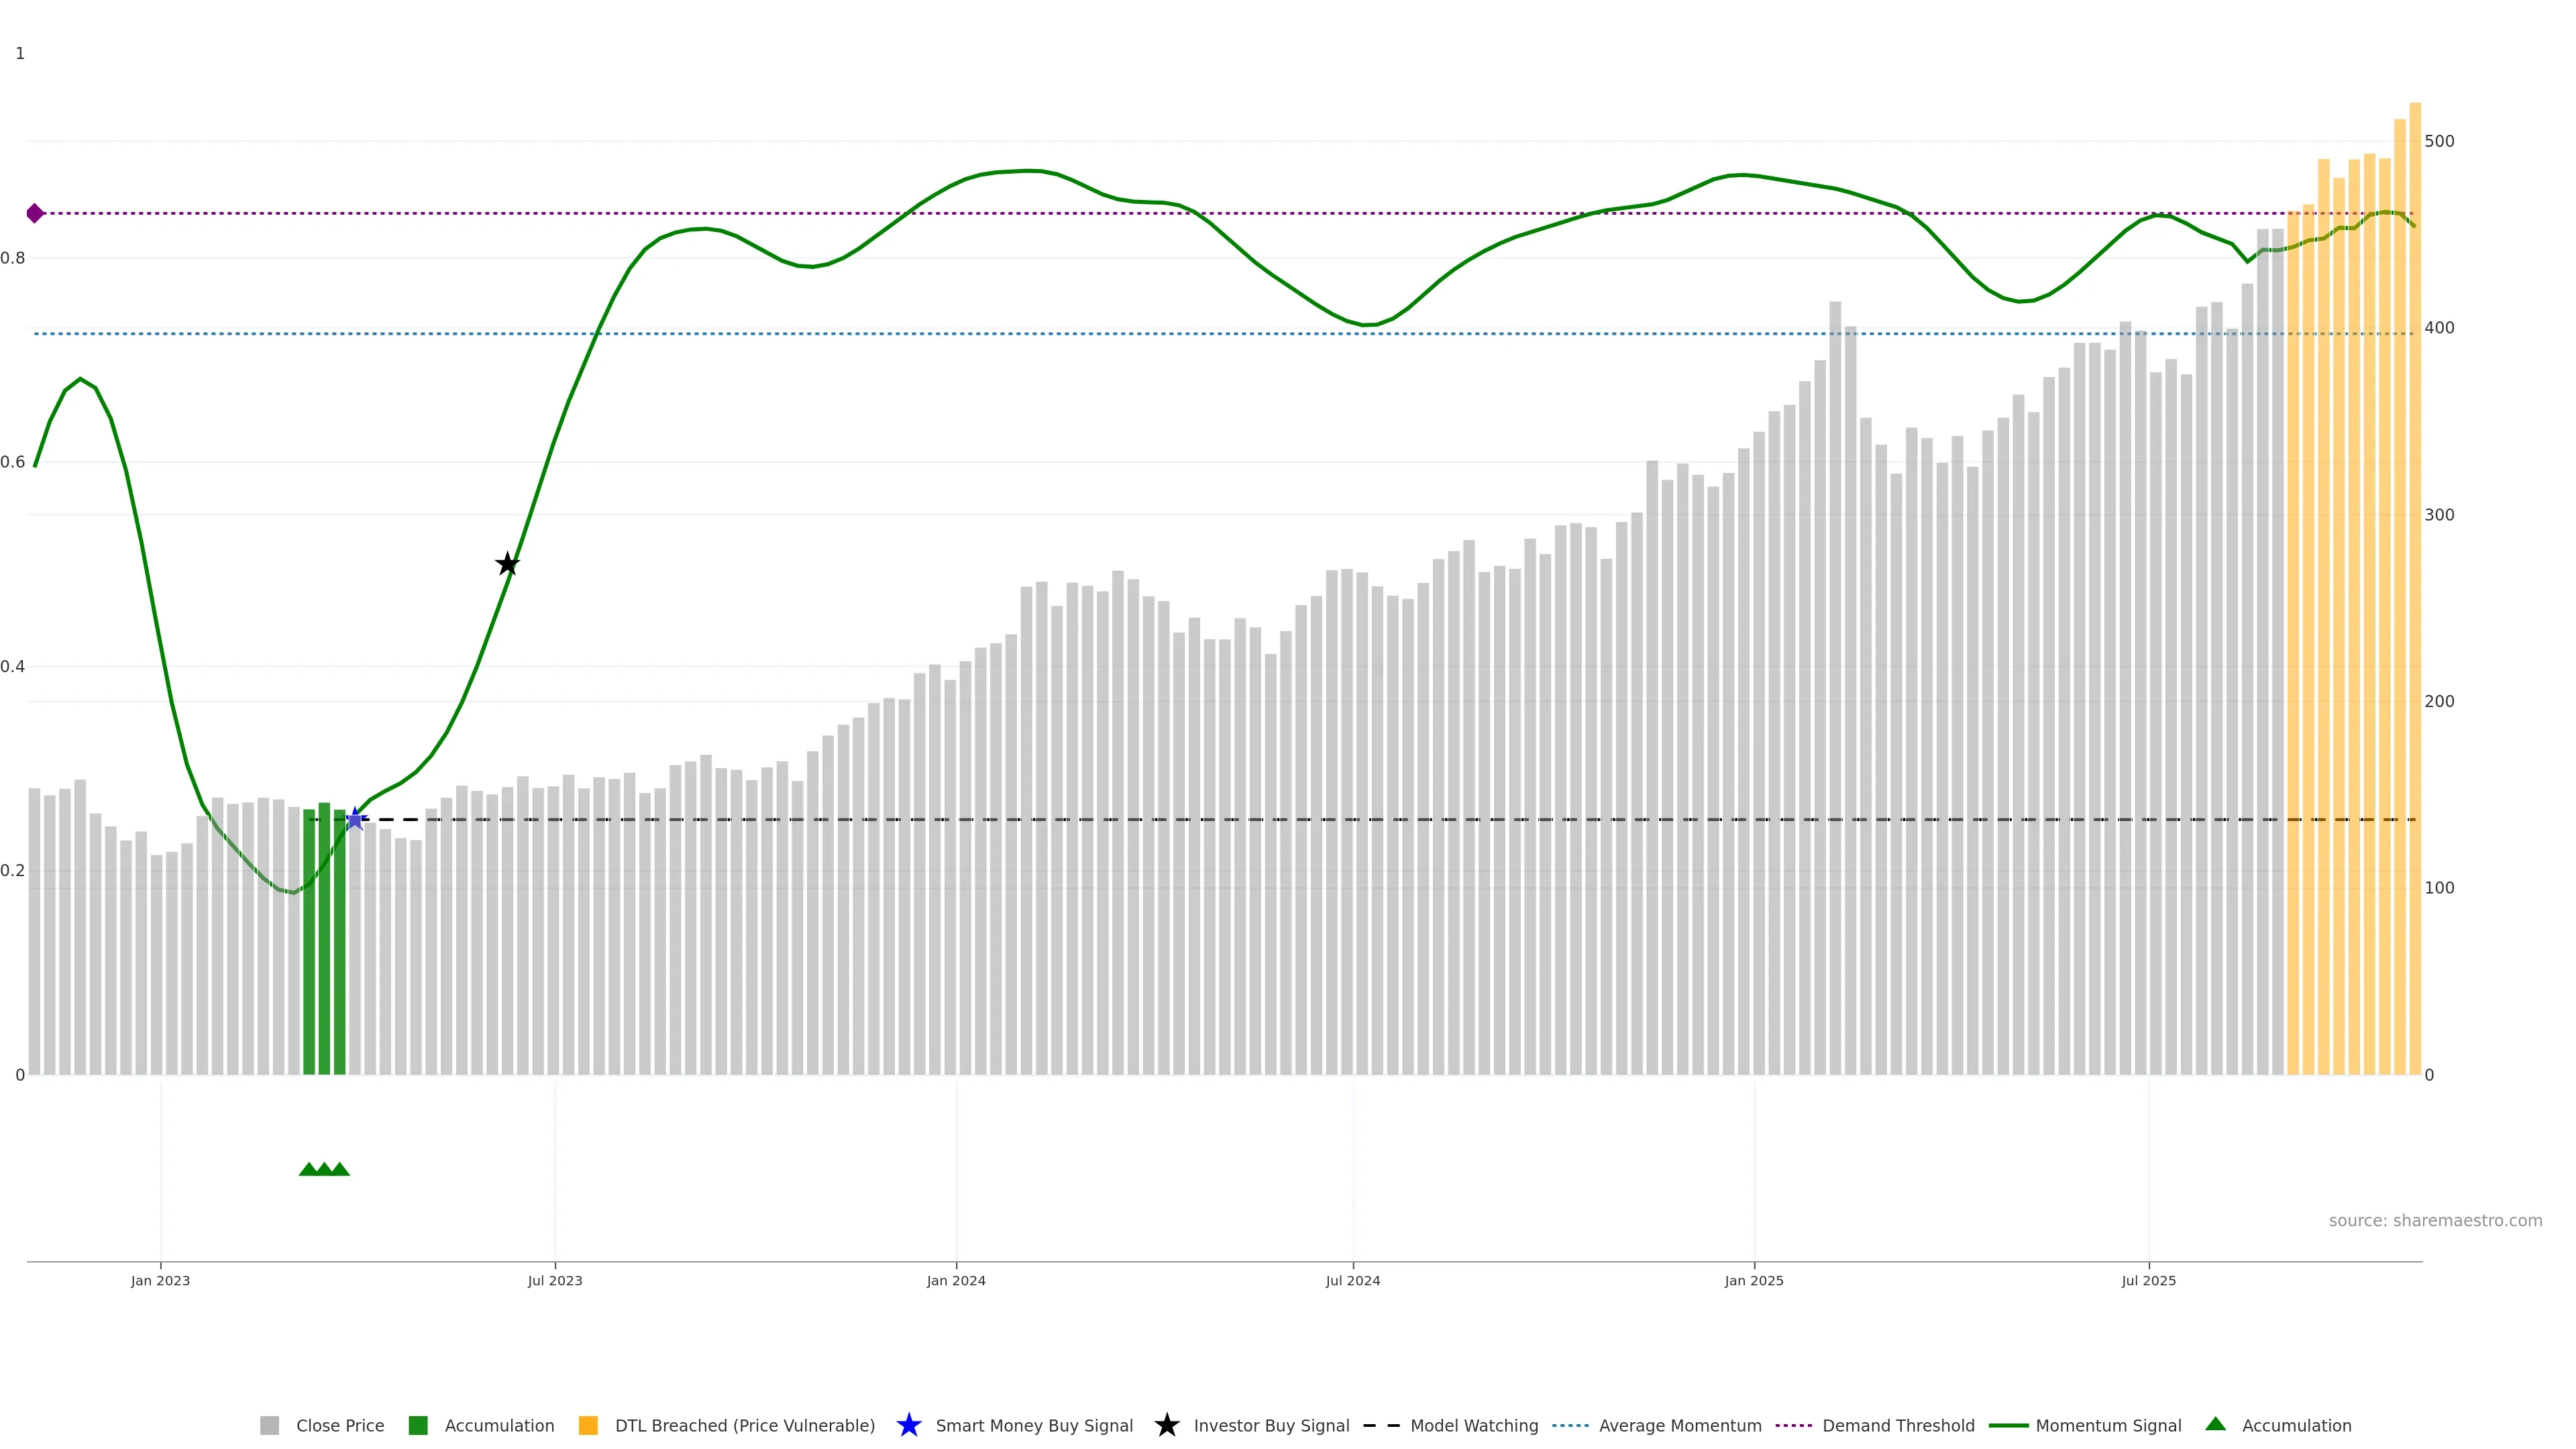Screen dimensions: 2576x1449
Task: Click the dashed Model Watching legend icon
Action: coord(1381,1425)
